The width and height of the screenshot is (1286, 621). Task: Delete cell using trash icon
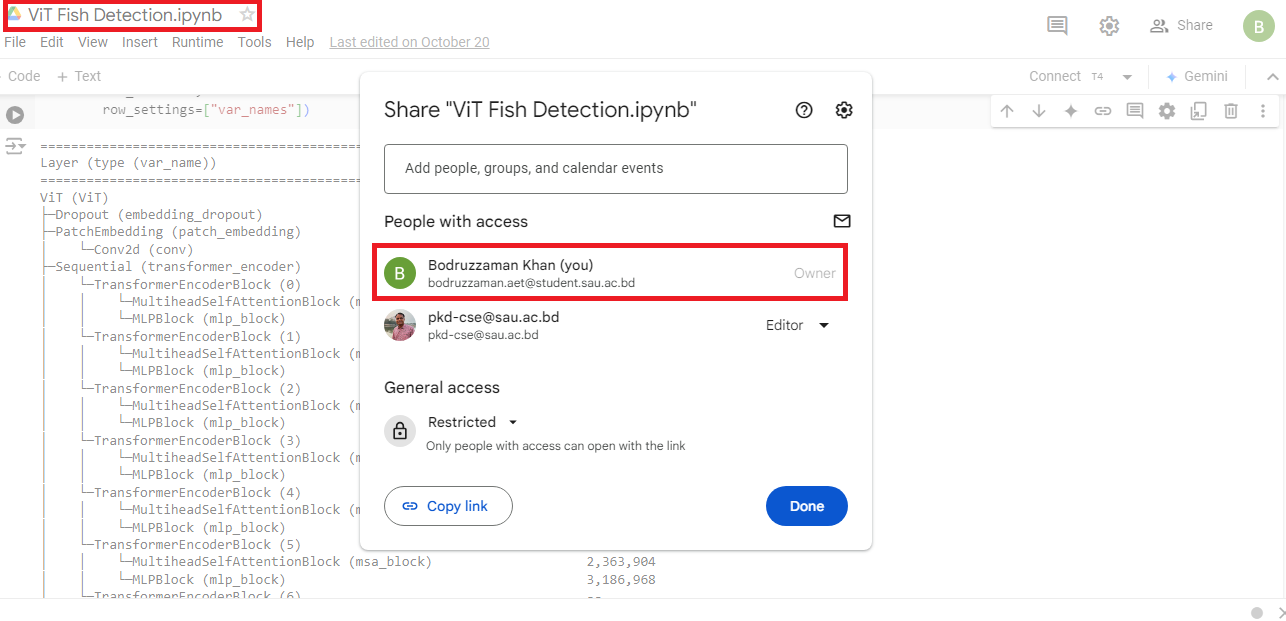pyautogui.click(x=1231, y=111)
